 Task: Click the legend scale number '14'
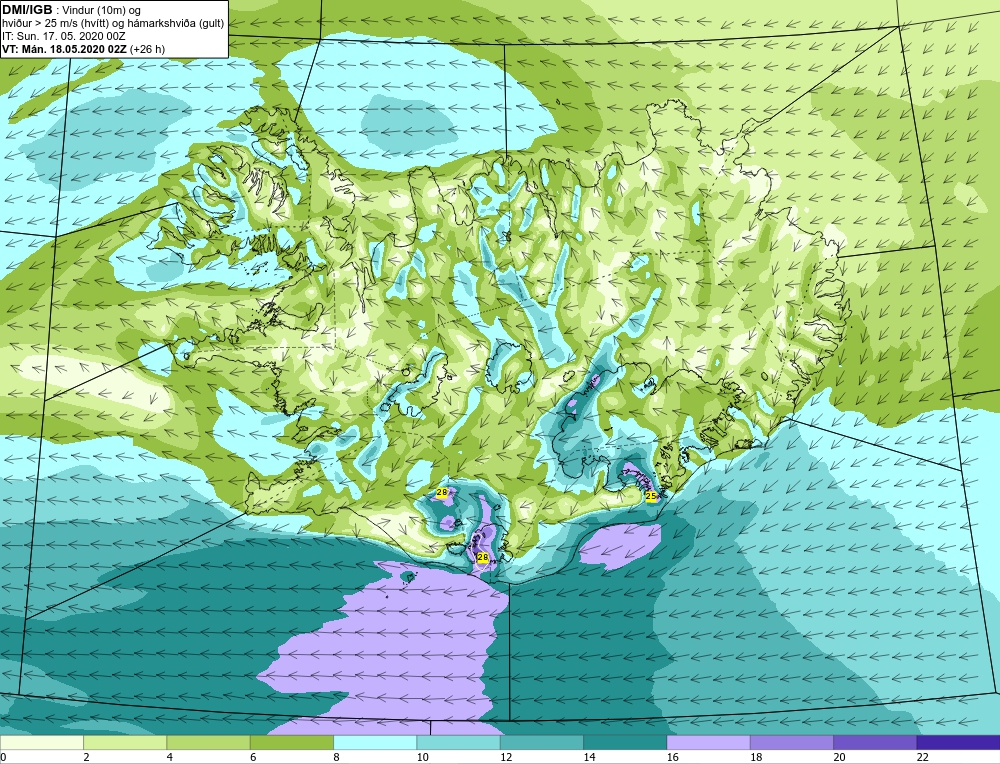tap(589, 757)
